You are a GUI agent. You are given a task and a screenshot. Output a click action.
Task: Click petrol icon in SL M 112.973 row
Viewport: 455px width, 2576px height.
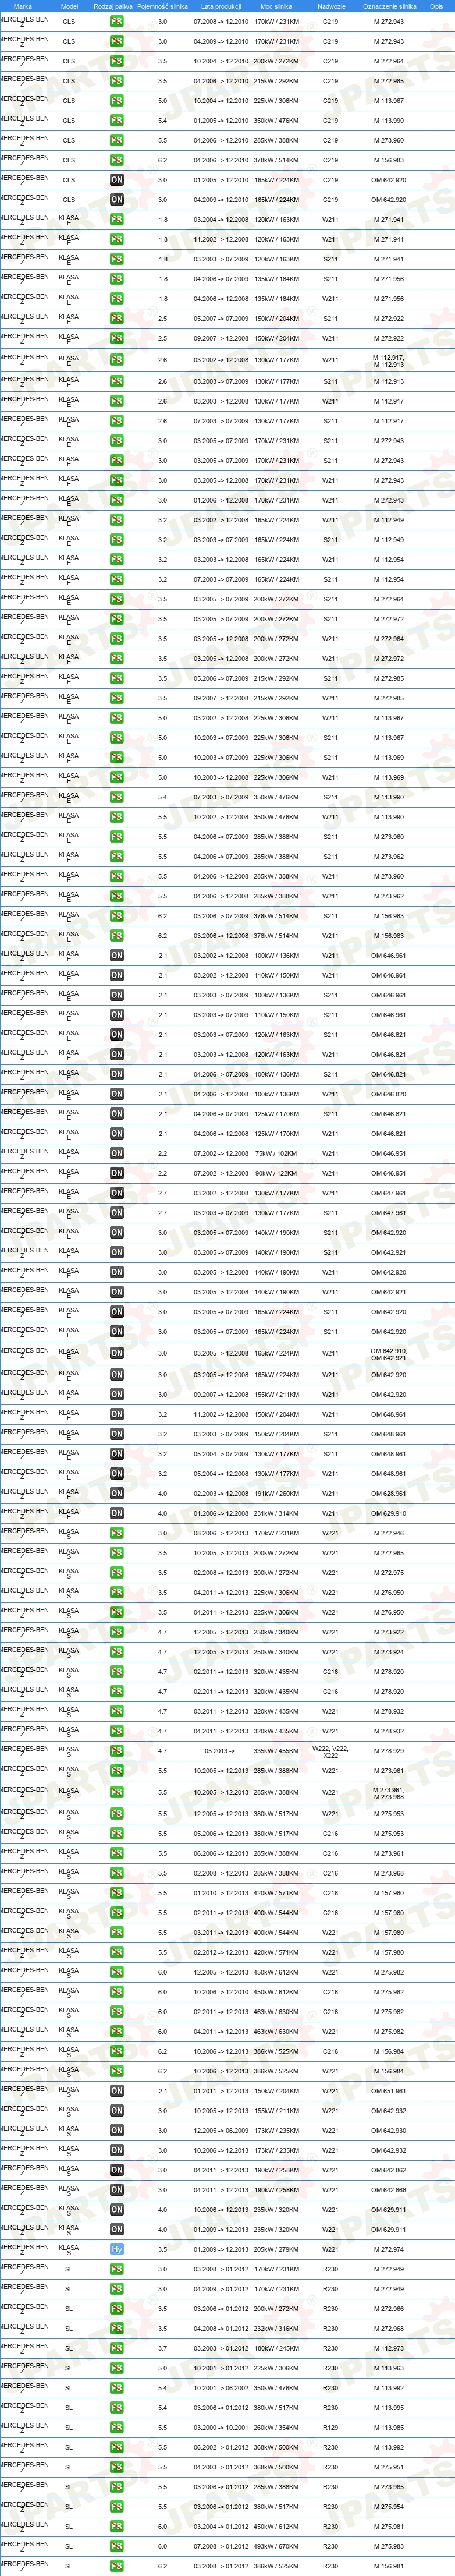click(117, 2348)
